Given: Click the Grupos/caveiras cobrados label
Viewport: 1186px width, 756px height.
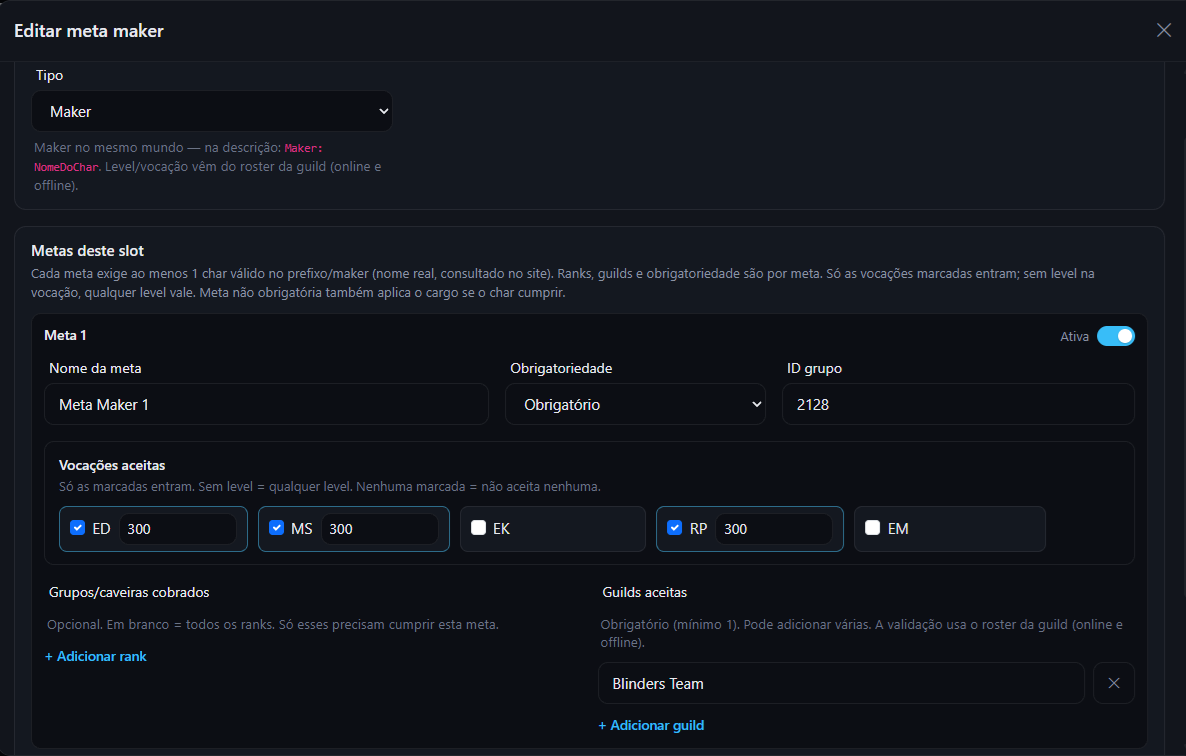Looking at the screenshot, I should 129,593.
